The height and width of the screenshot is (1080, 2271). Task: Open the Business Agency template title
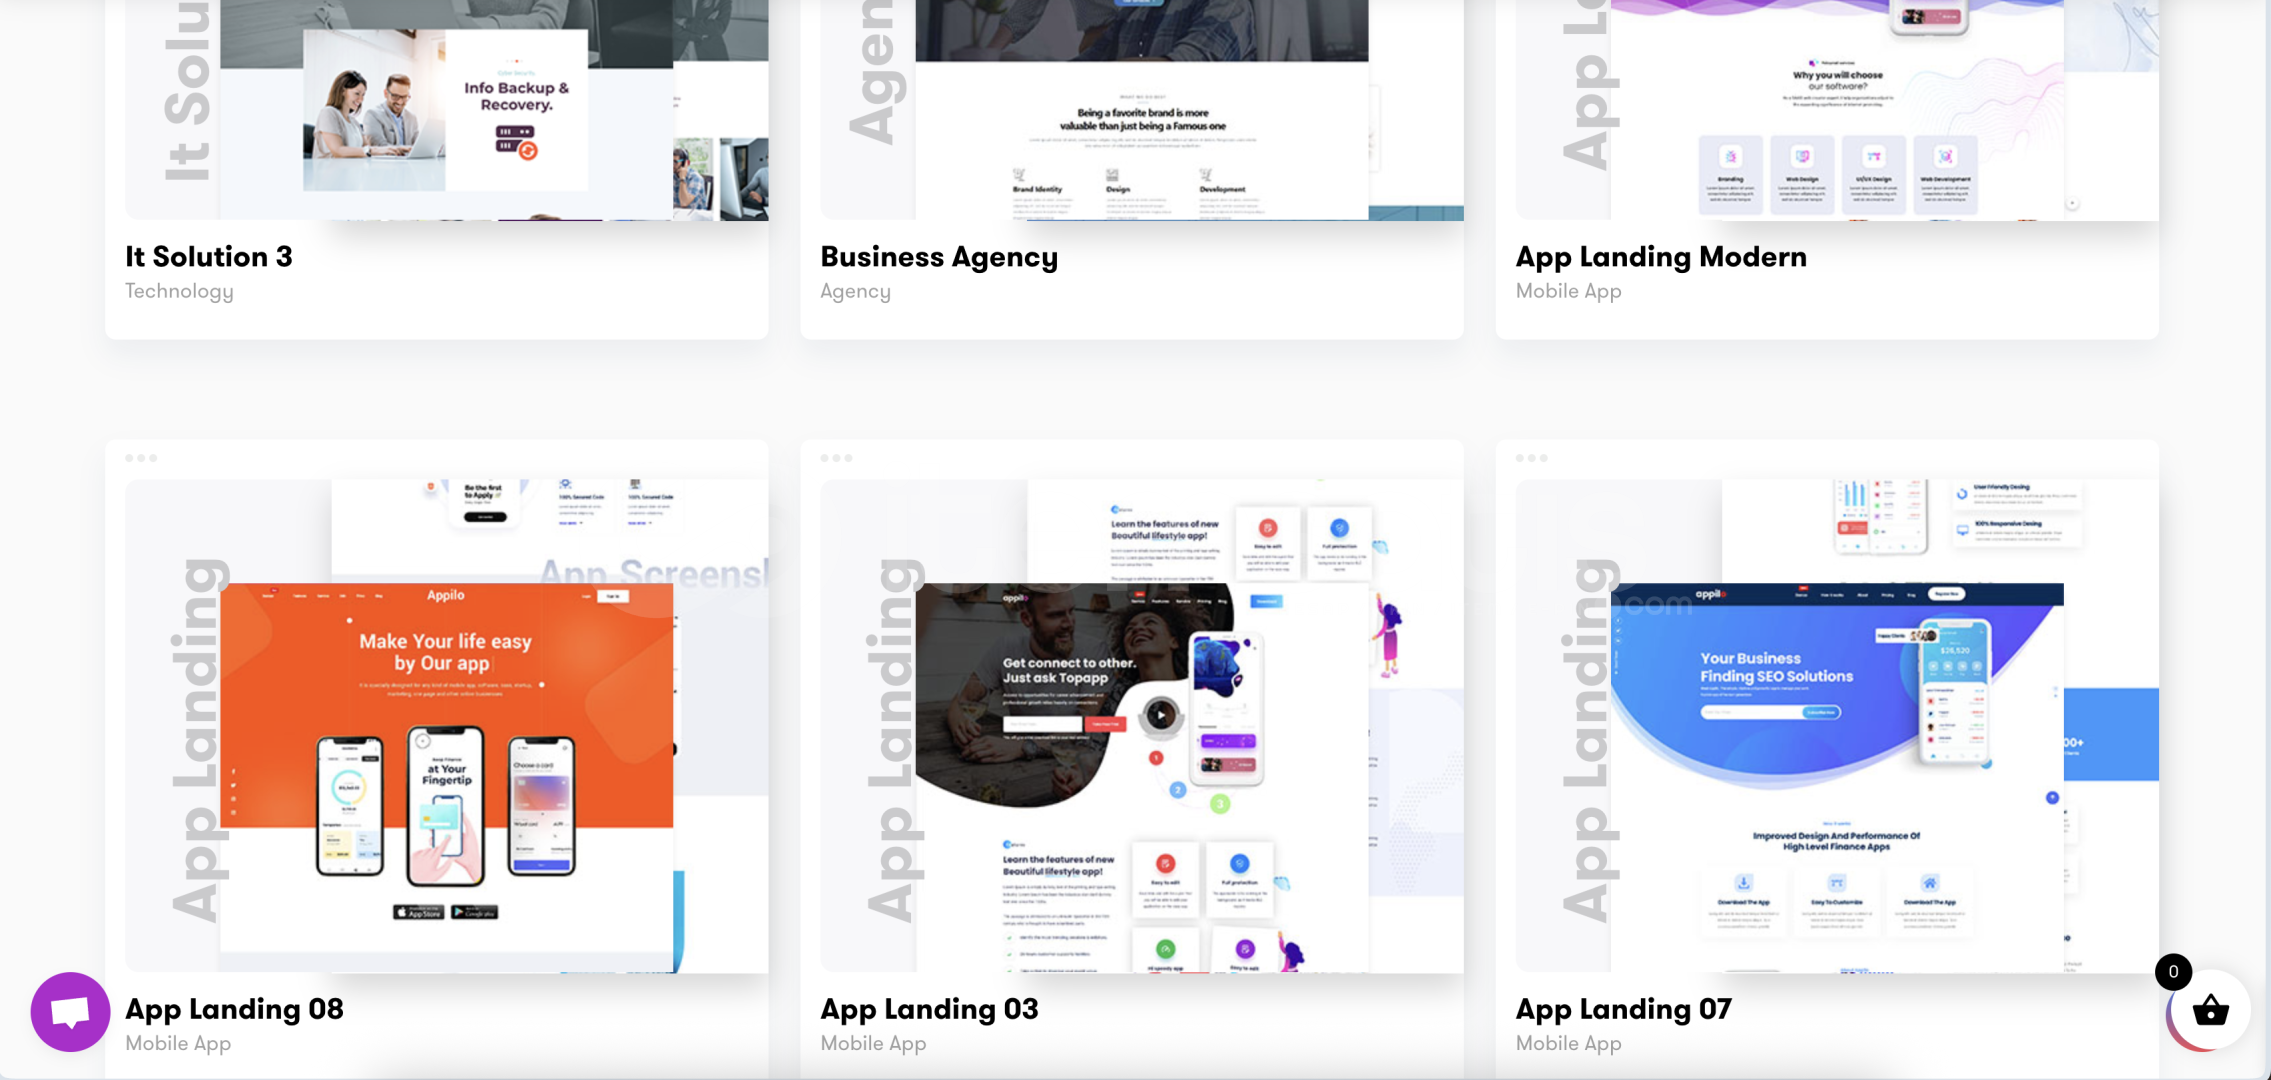coord(938,257)
